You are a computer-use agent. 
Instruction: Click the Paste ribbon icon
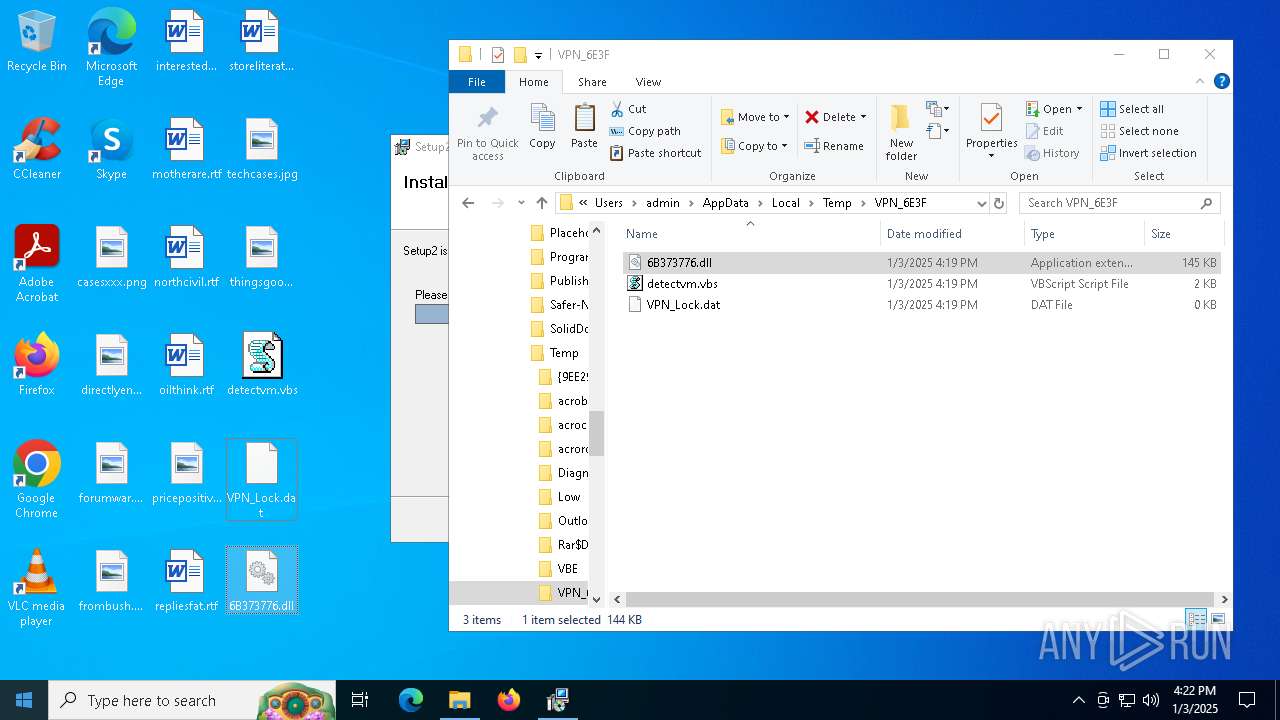tap(584, 126)
